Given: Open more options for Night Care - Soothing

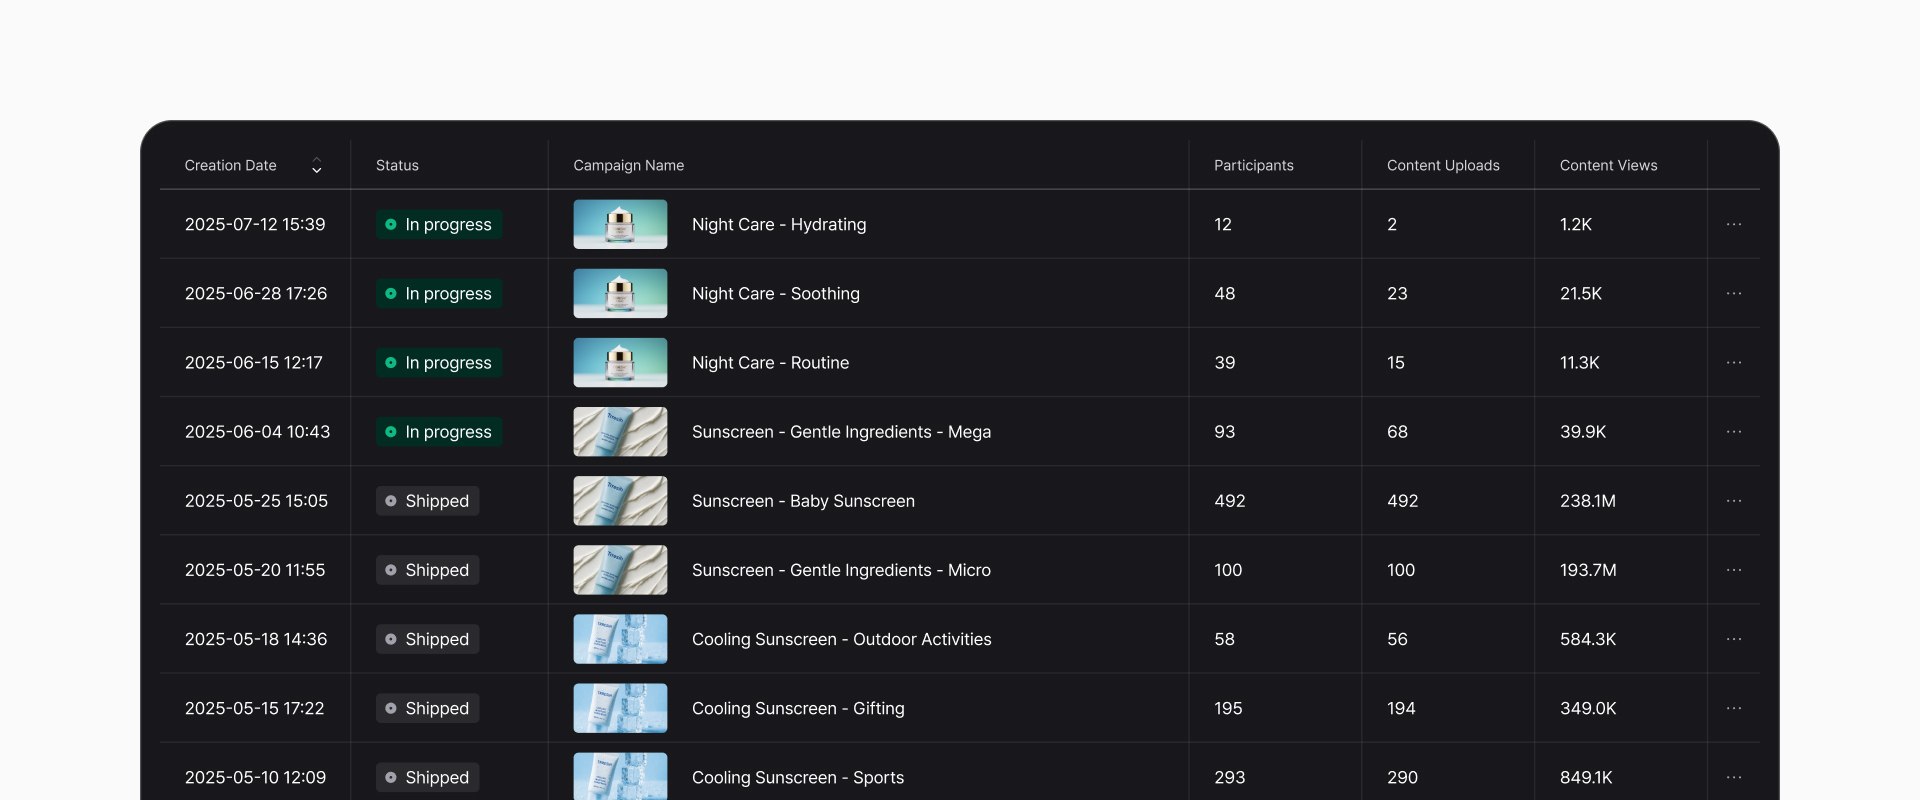Looking at the screenshot, I should click(1733, 294).
